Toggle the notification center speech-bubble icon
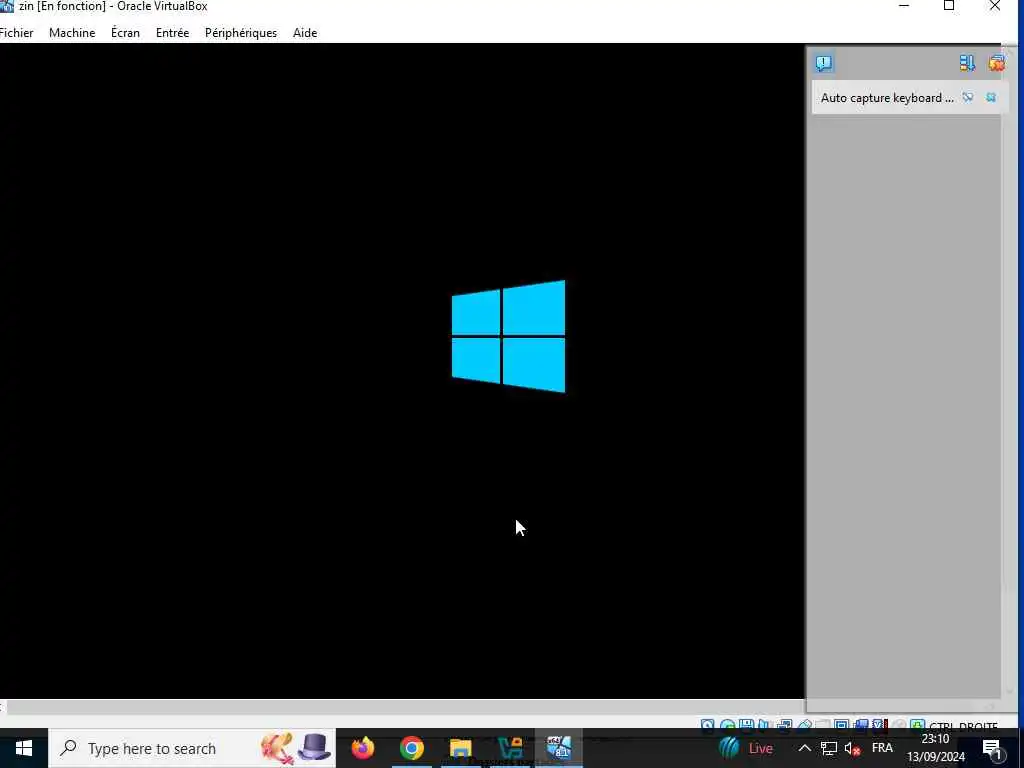1024x768 pixels. (824, 63)
